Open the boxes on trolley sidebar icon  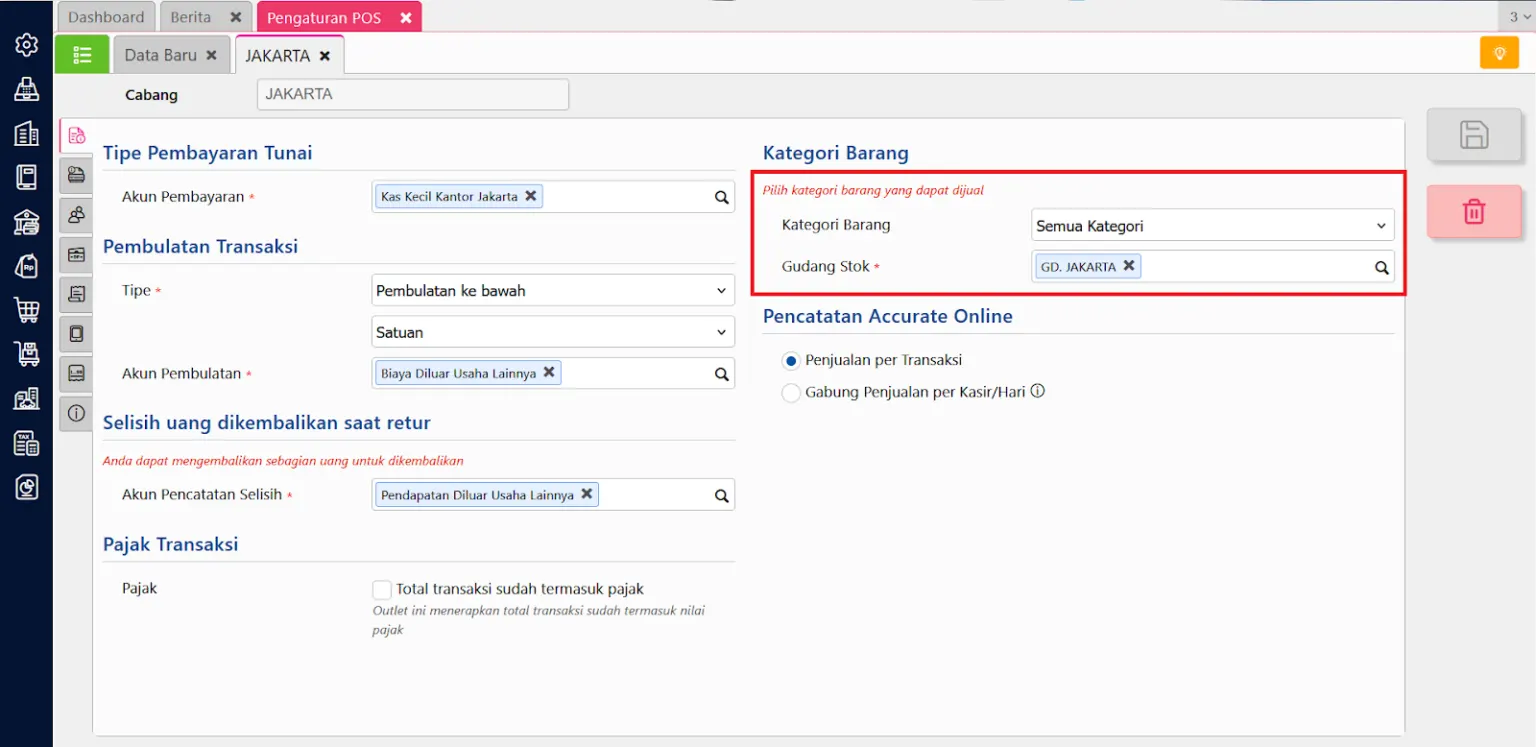click(x=26, y=353)
